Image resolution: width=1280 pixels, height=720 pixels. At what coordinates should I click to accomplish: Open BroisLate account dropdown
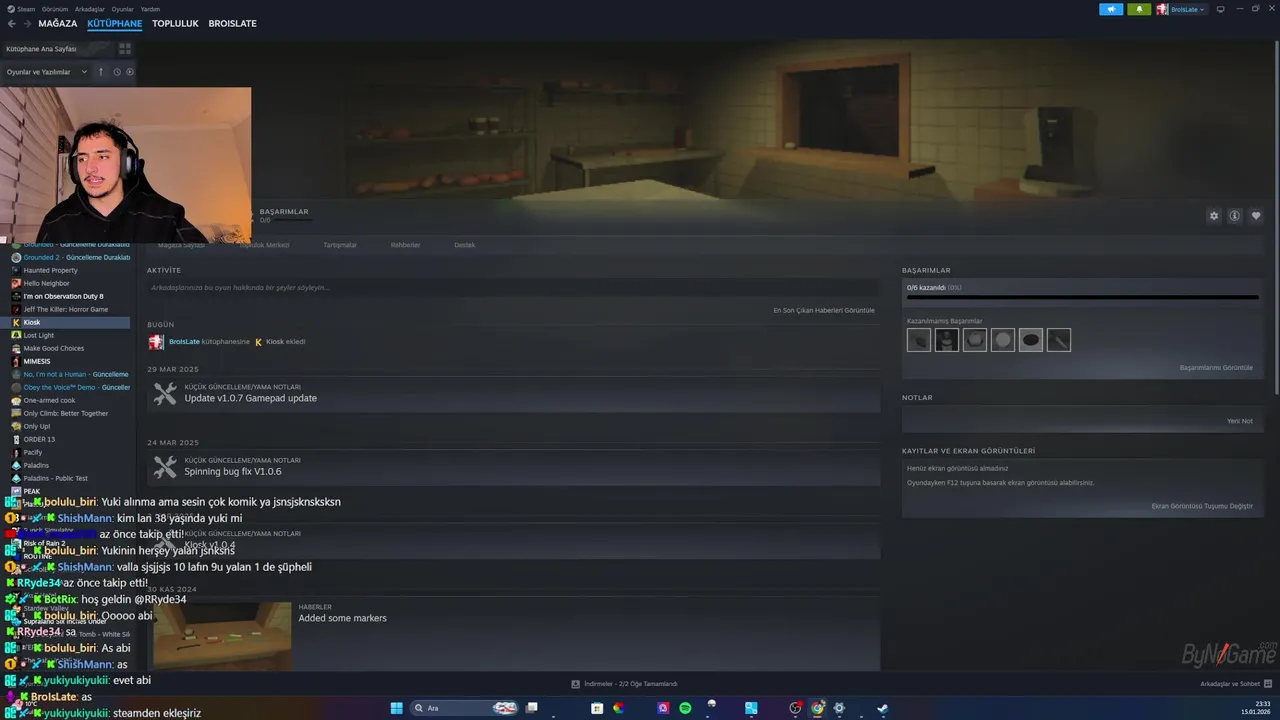[1181, 9]
